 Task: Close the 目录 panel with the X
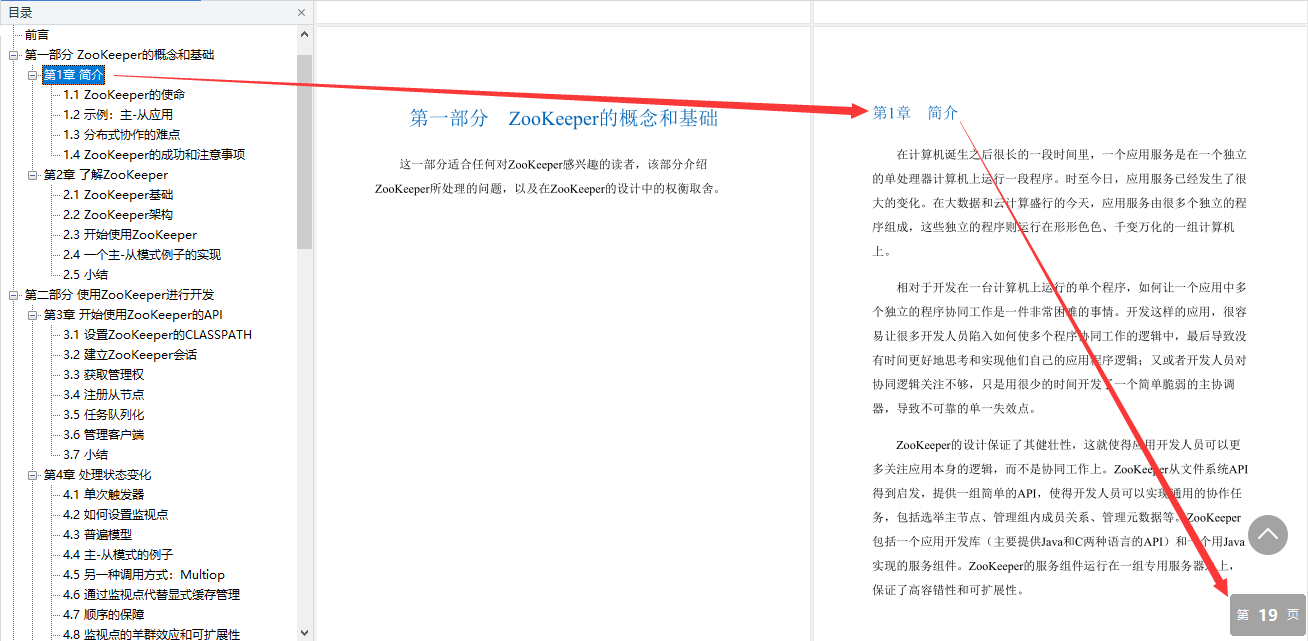[x=302, y=13]
